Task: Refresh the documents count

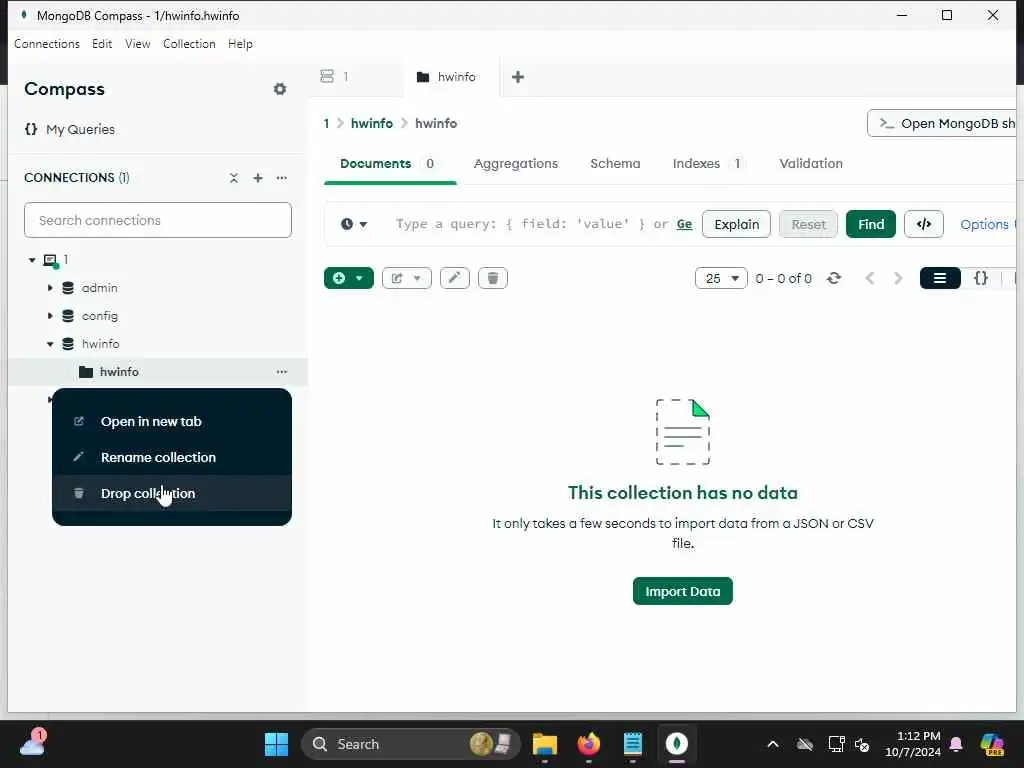Action: [x=834, y=278]
